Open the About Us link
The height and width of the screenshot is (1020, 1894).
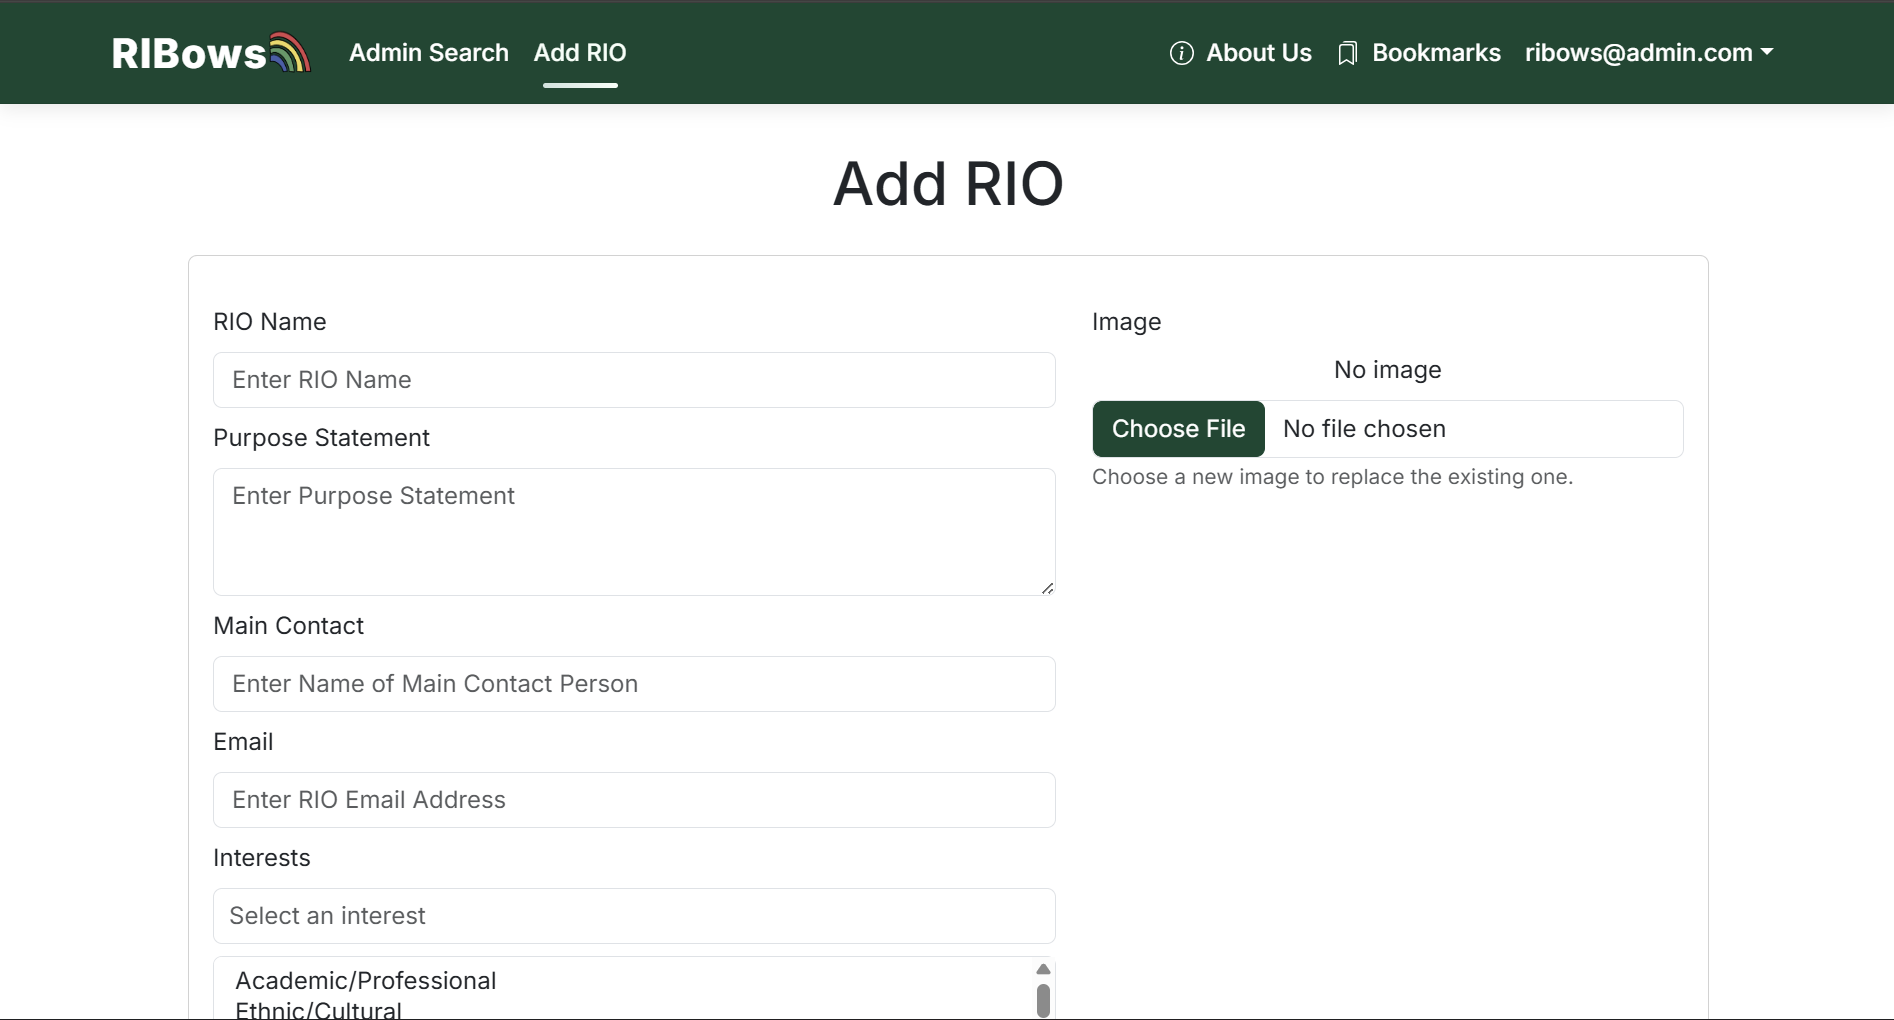[x=1258, y=53]
